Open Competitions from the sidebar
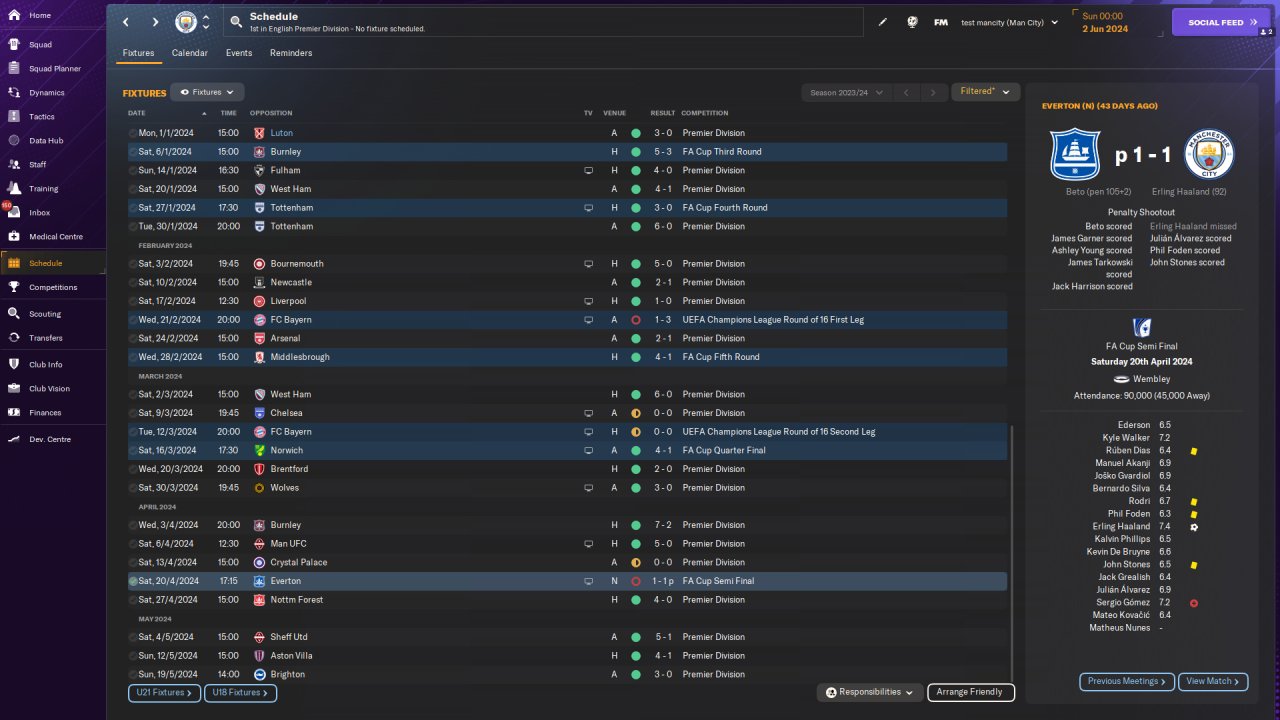The image size is (1280, 720). (53, 287)
